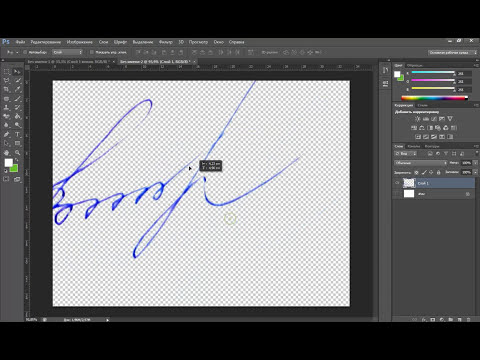Select the Zoom tool

point(17,152)
